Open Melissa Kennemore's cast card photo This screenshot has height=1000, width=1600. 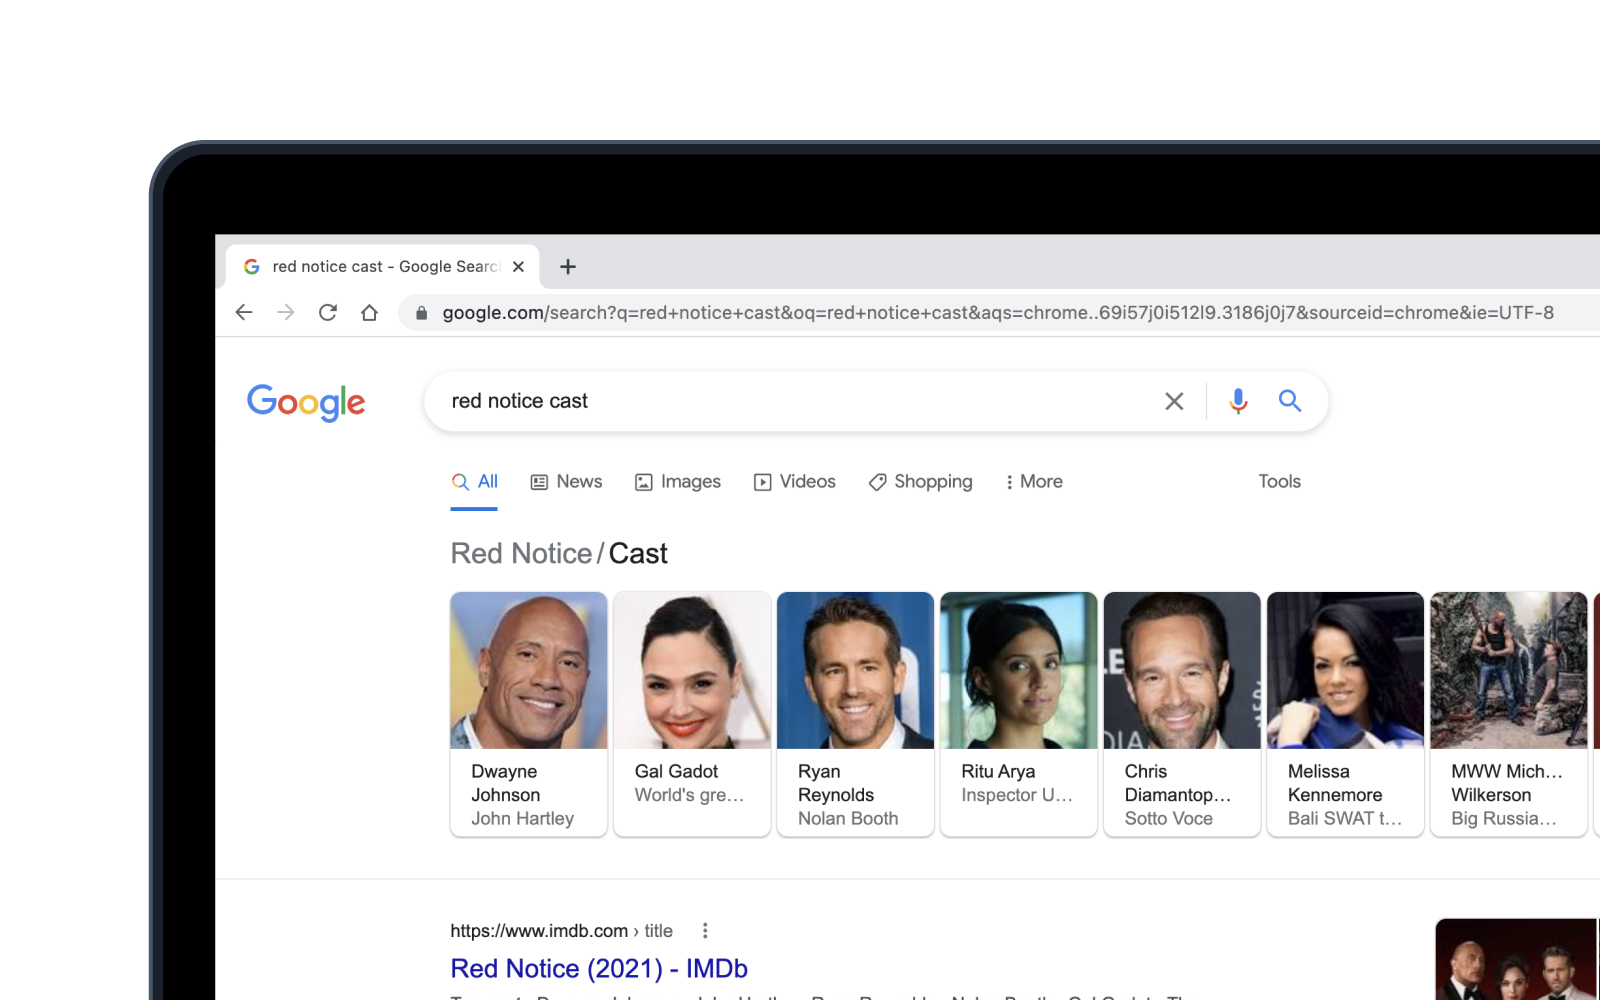click(x=1345, y=670)
